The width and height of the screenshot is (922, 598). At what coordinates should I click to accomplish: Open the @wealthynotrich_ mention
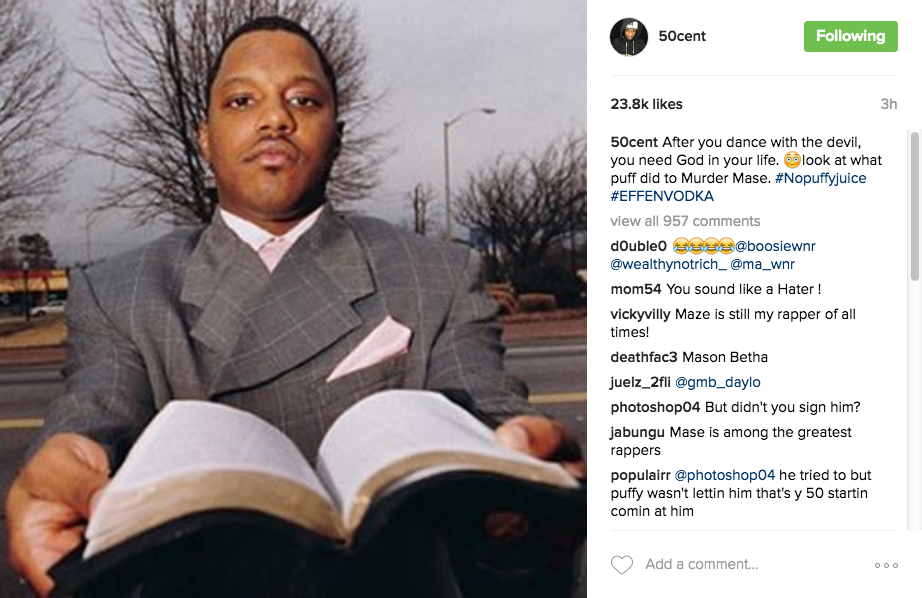coord(668,264)
